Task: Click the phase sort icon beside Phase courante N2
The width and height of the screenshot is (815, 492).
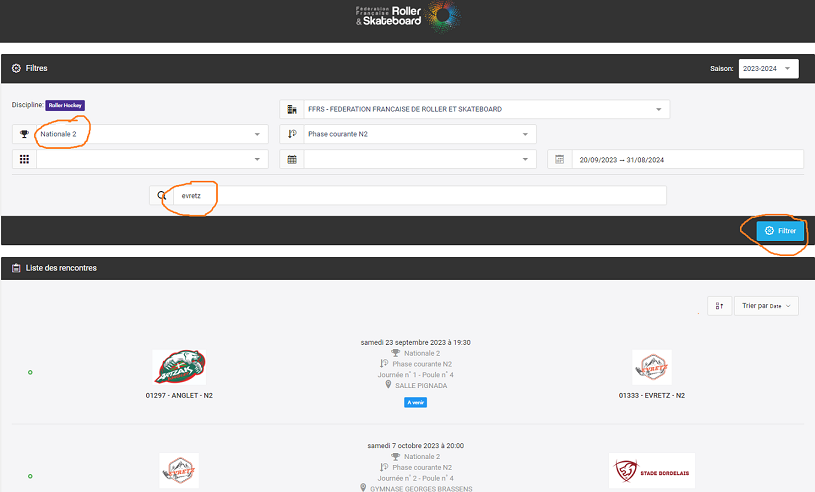Action: coord(292,134)
